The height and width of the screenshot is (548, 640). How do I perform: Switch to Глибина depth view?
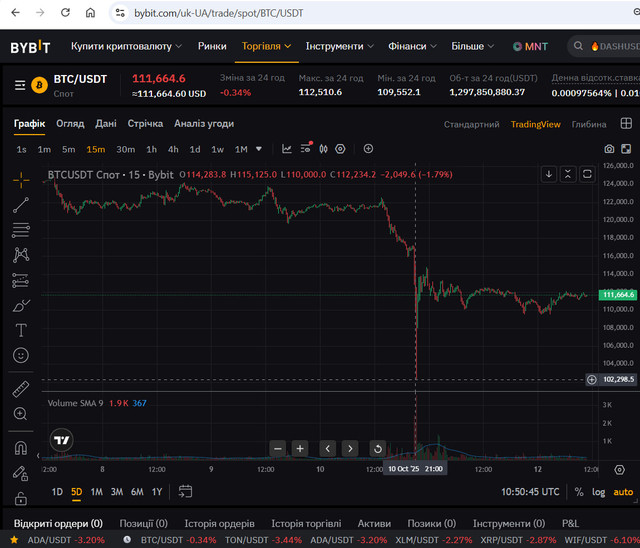coord(589,124)
